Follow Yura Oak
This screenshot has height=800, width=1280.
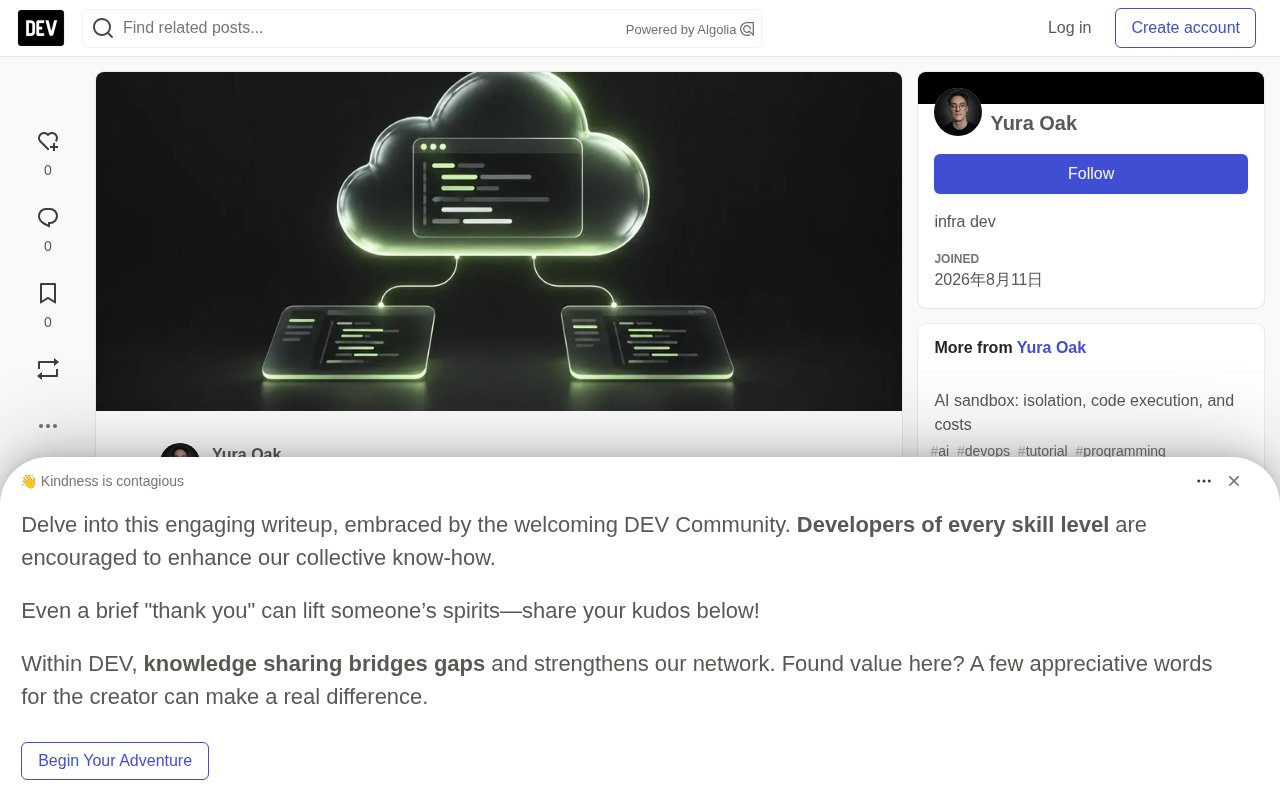click(1091, 174)
